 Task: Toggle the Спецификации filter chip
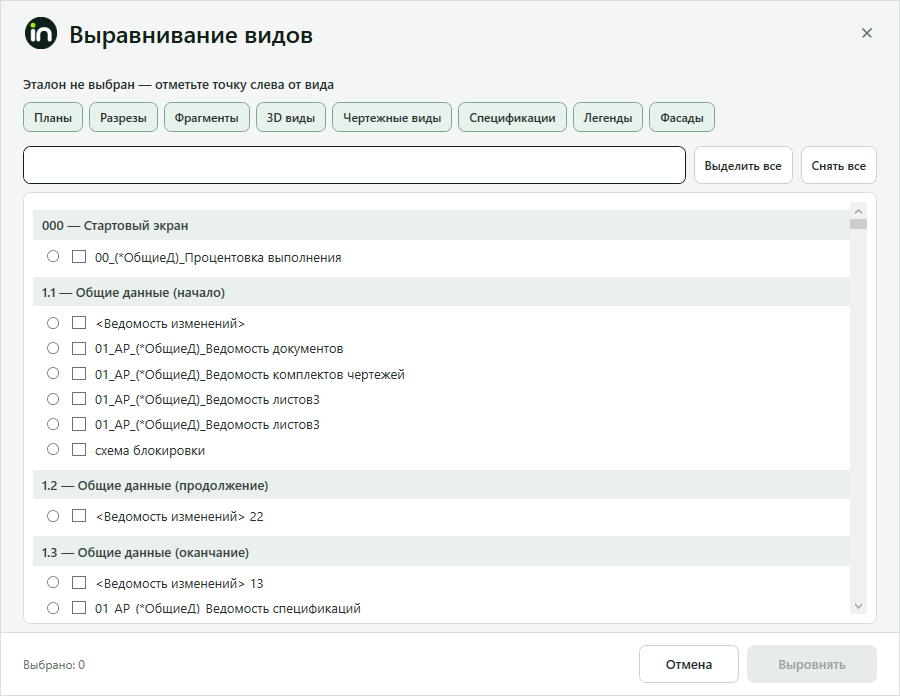click(513, 118)
